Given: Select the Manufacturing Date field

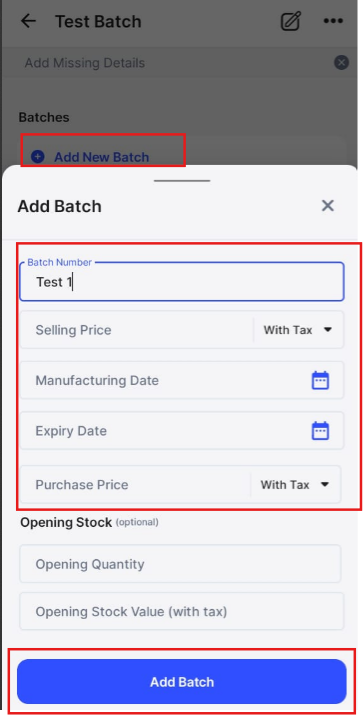Looking at the screenshot, I should (x=182, y=380).
